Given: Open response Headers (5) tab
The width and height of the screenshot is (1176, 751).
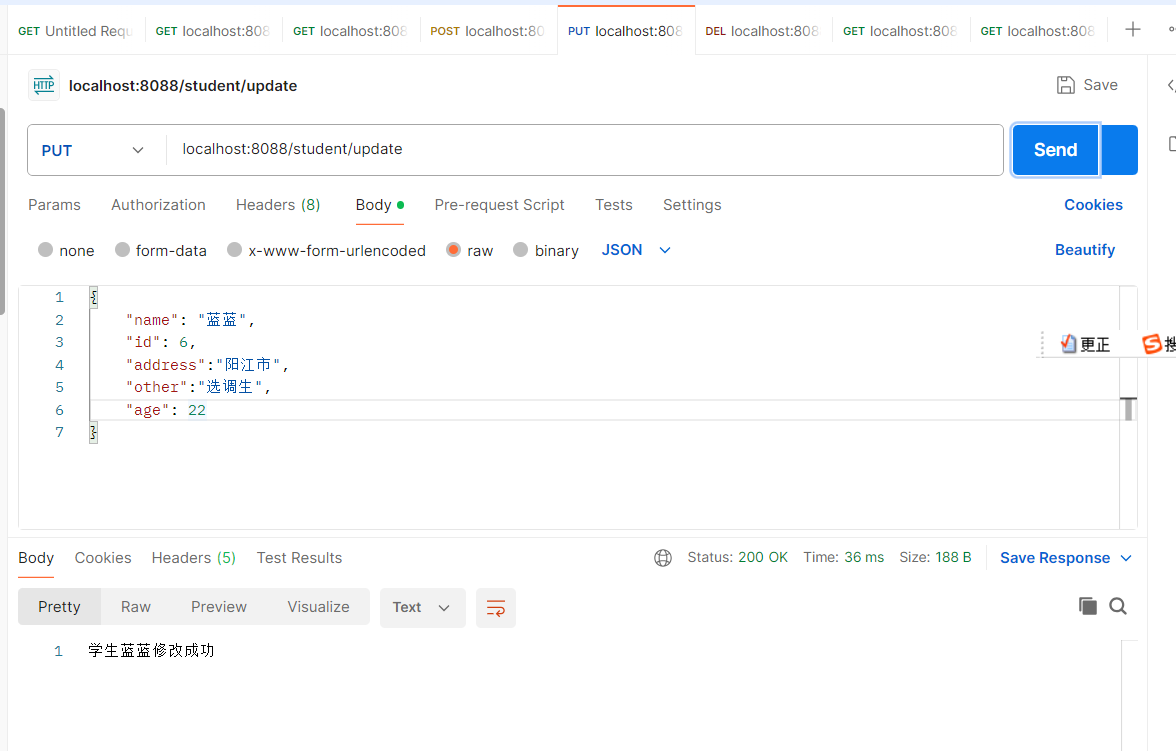Looking at the screenshot, I should [194, 557].
